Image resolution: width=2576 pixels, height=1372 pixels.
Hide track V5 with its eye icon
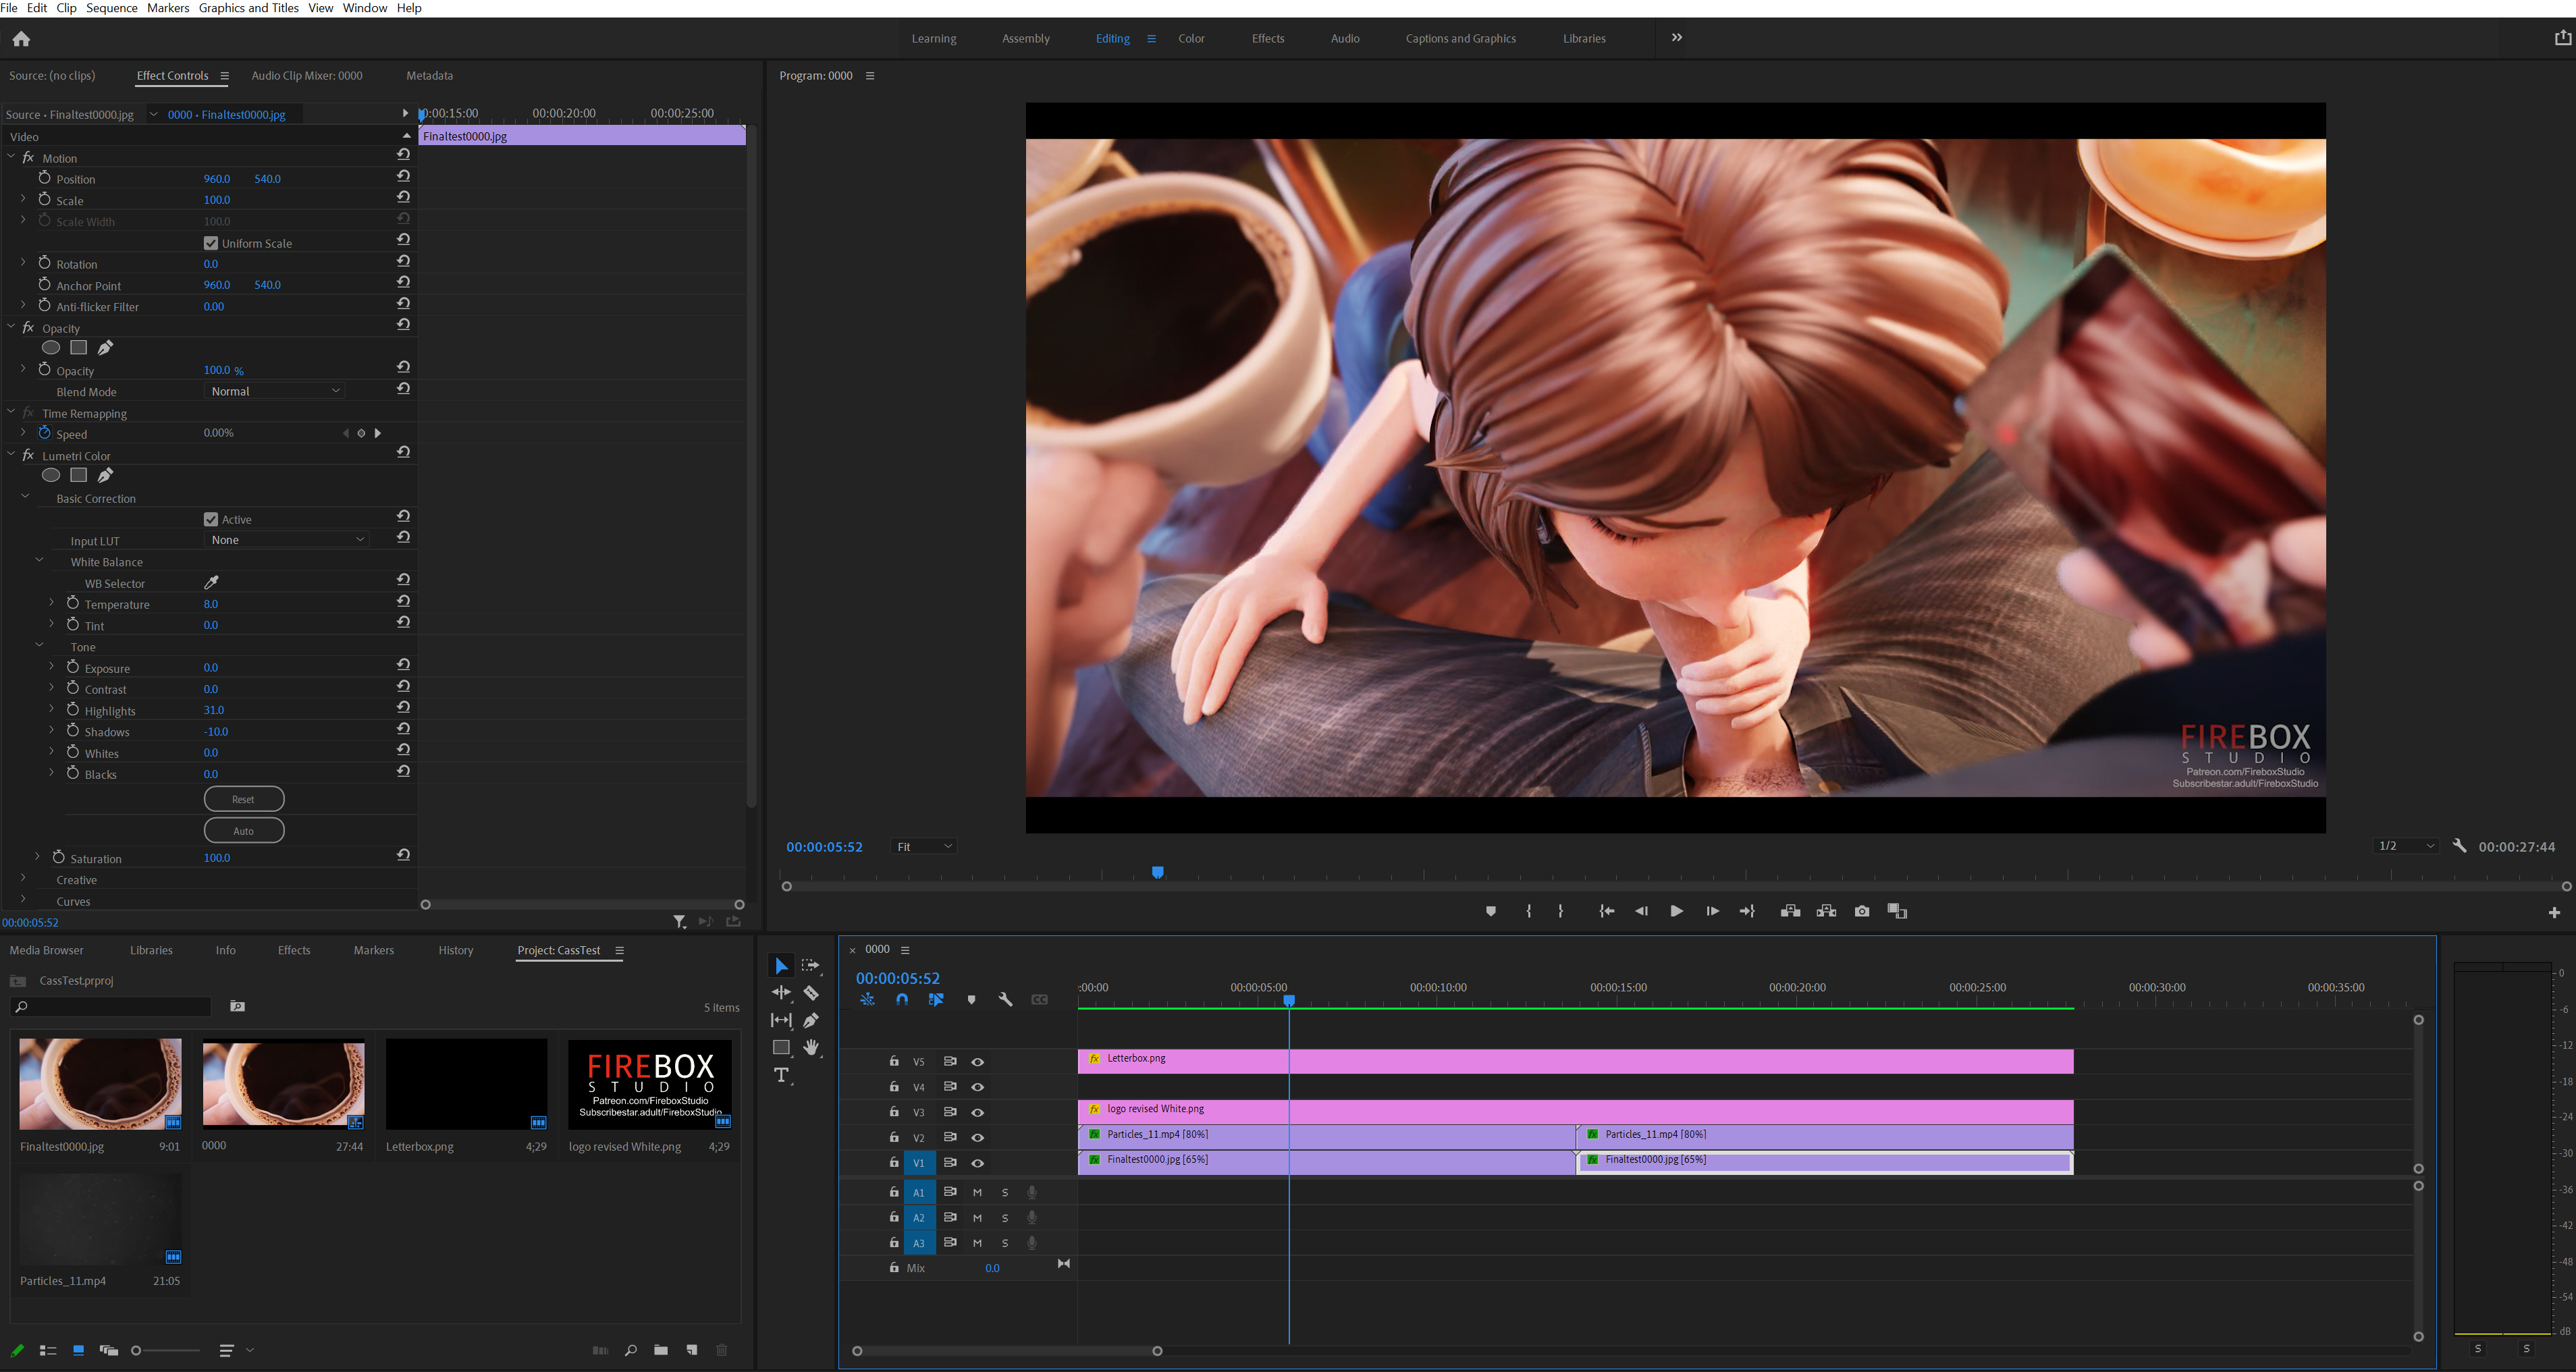978,1062
